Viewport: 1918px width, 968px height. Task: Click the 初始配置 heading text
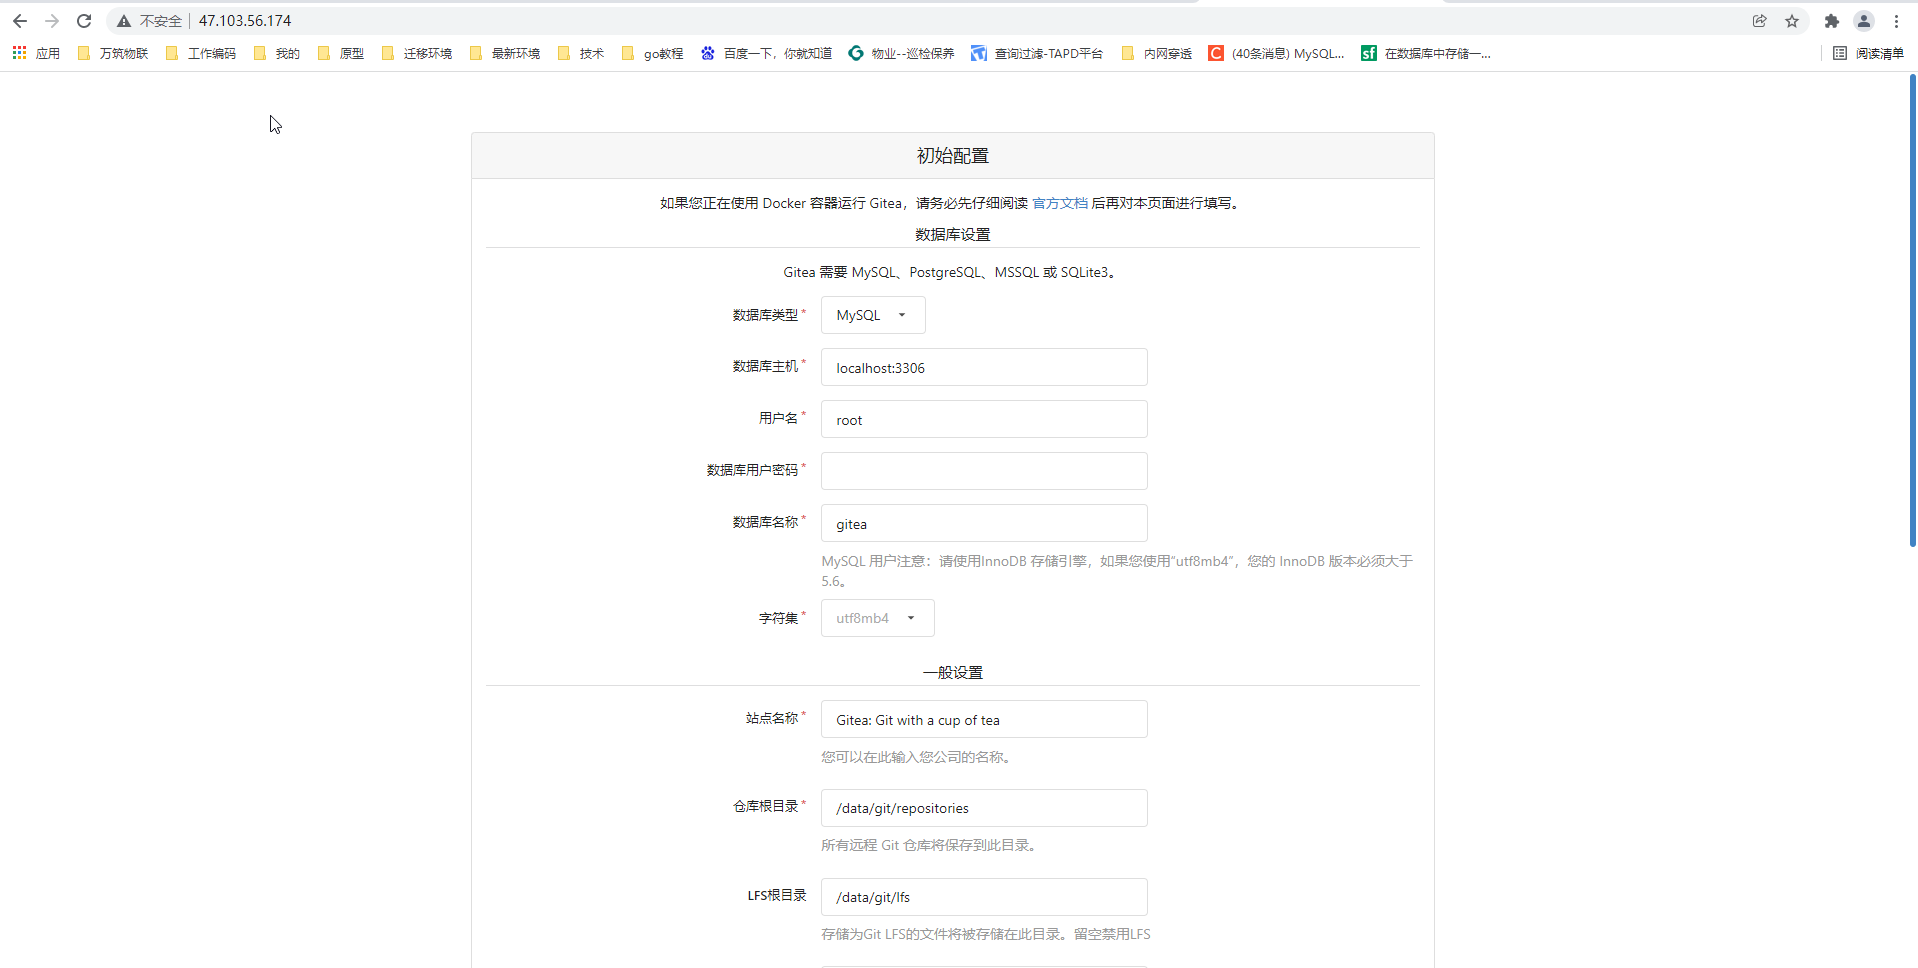(953, 156)
